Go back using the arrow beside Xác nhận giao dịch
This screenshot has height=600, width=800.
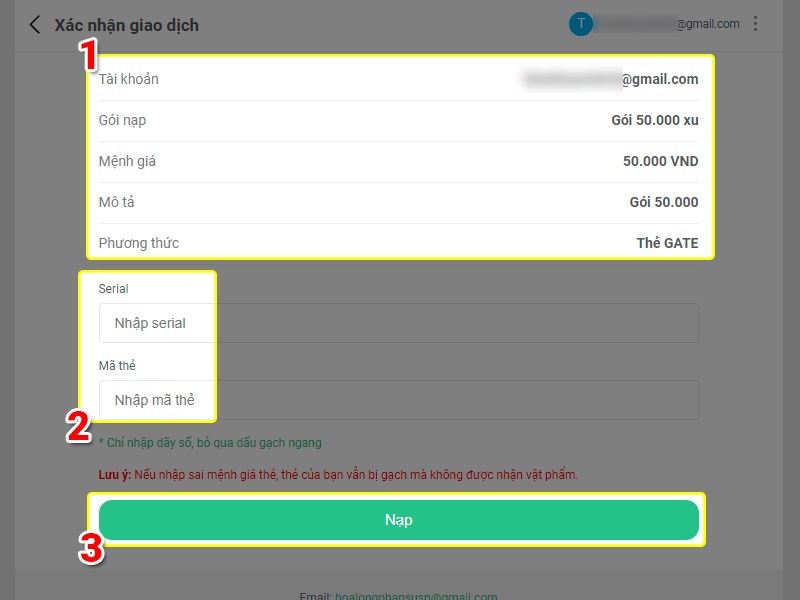tap(34, 24)
